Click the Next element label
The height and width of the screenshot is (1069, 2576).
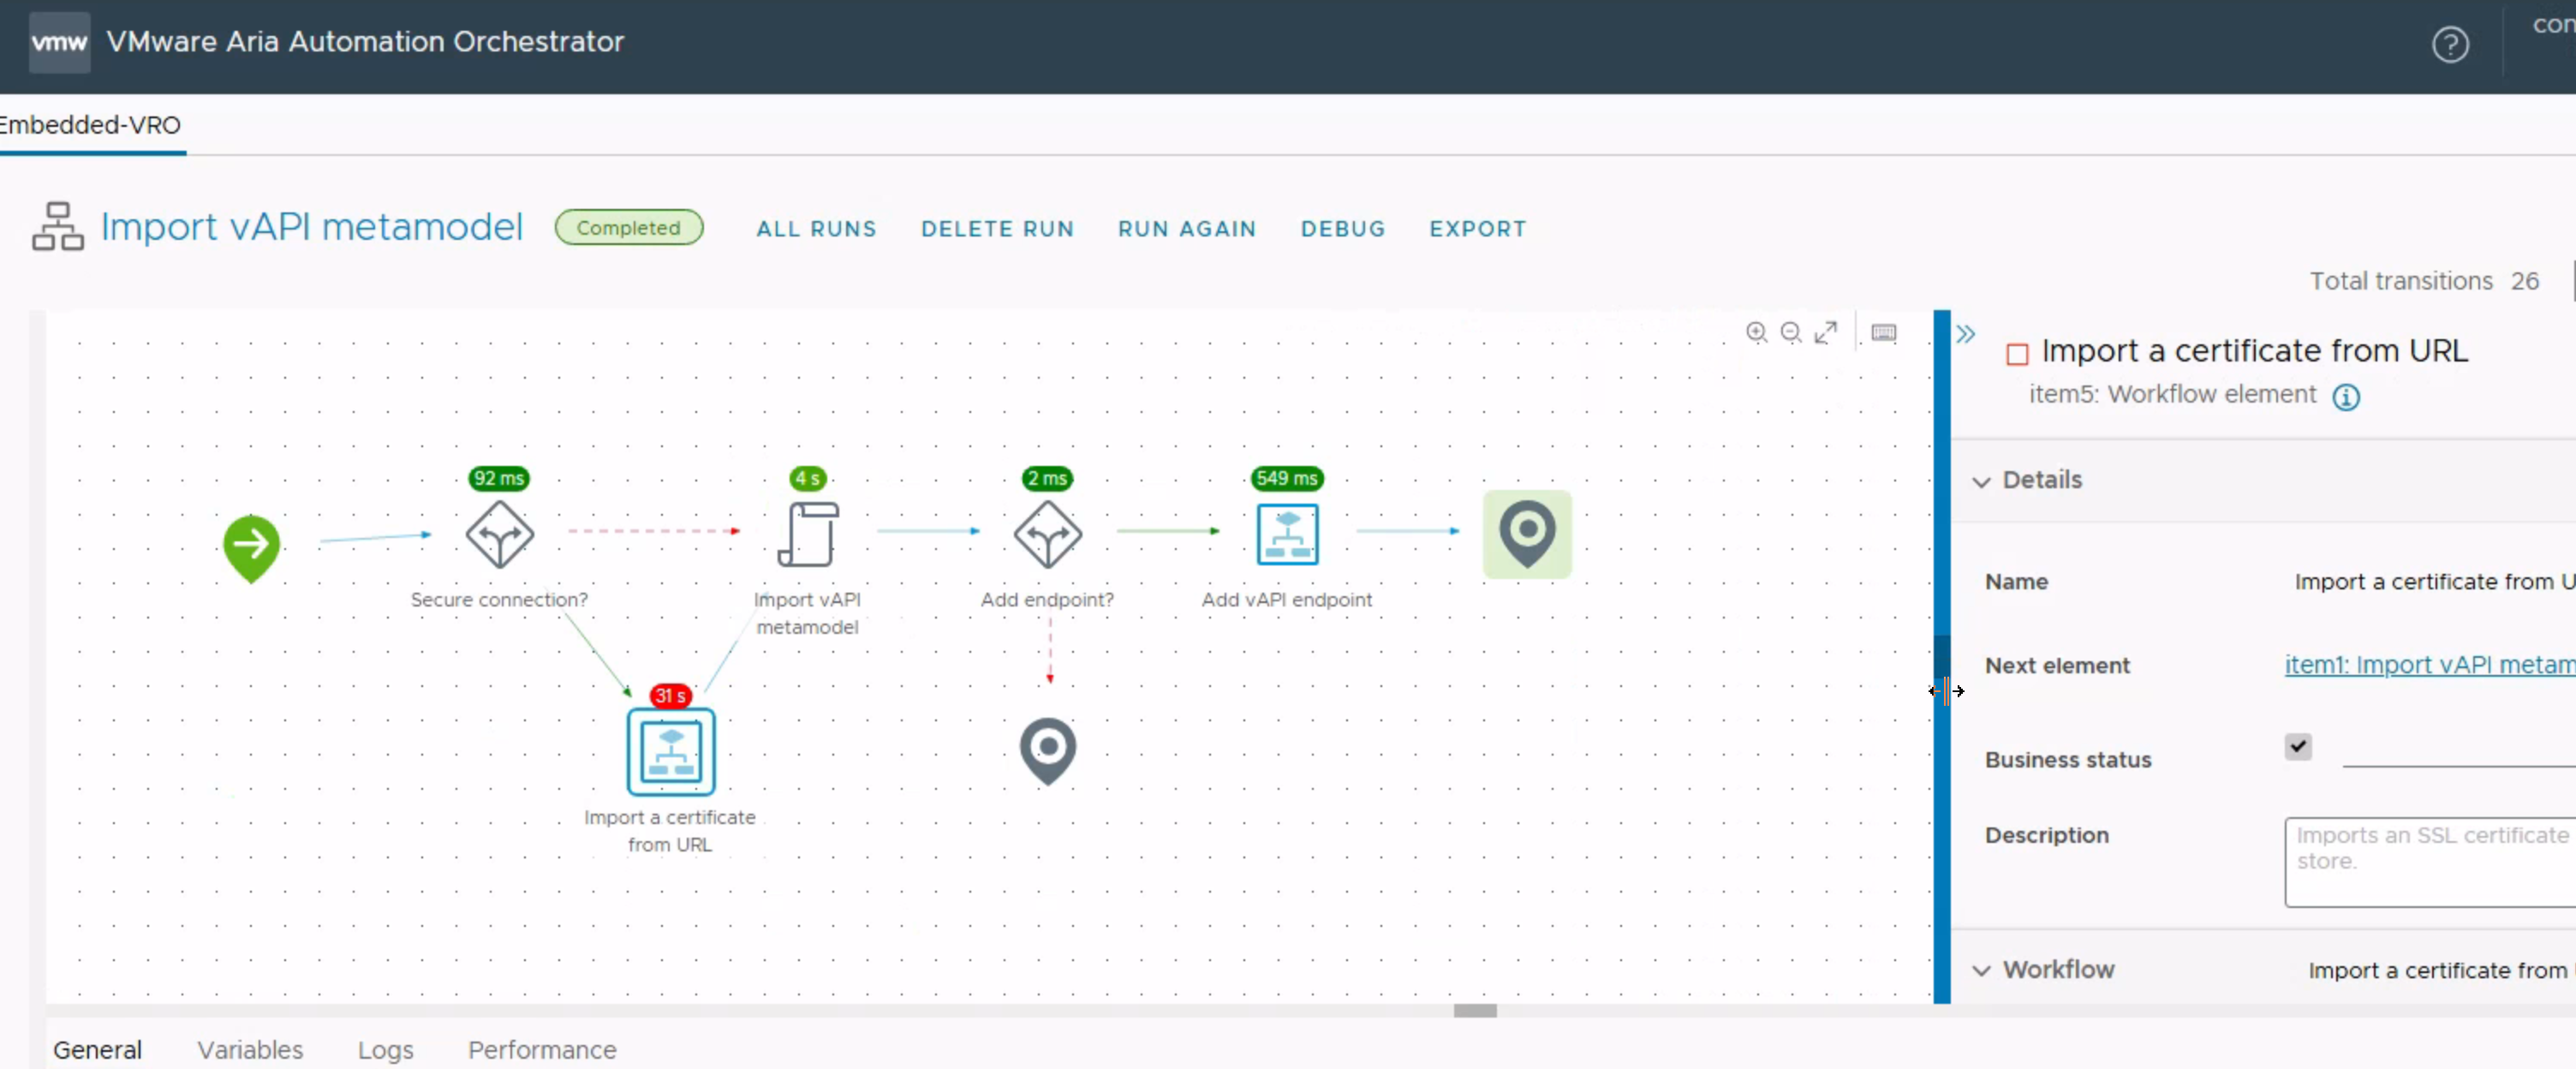[2057, 666]
